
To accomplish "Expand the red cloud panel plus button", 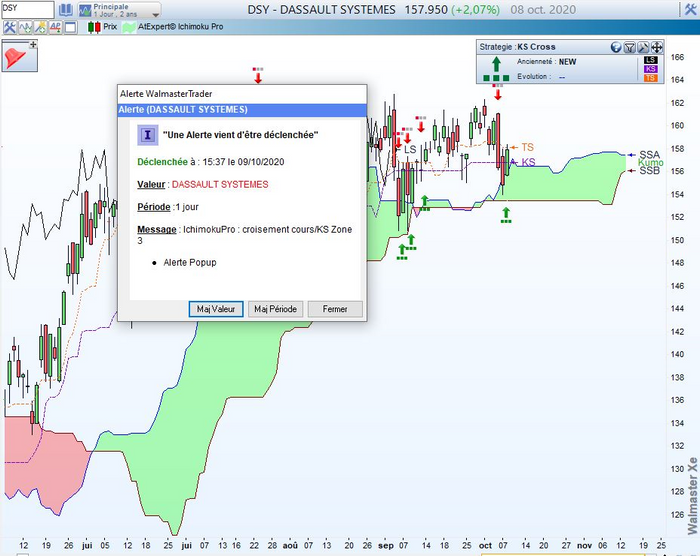I will tap(33, 45).
